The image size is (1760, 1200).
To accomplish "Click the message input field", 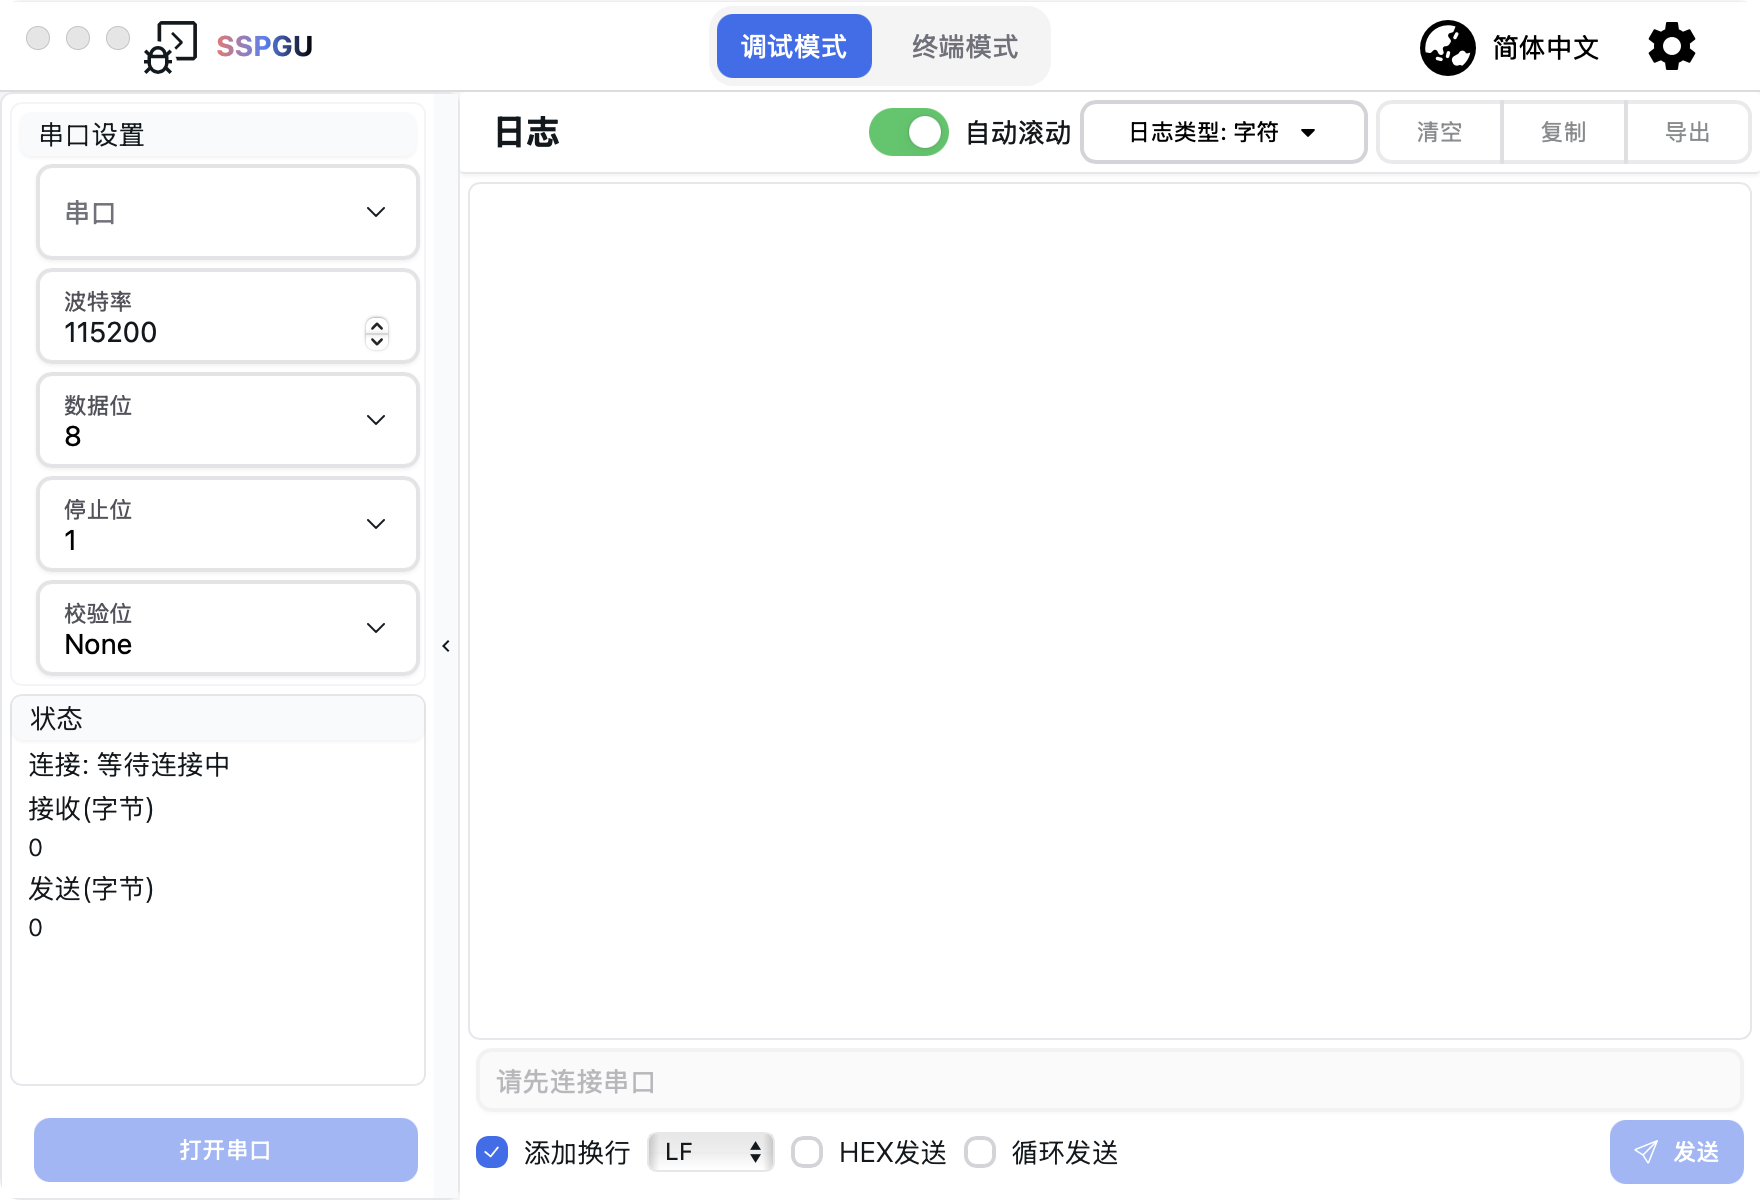I will [x=1109, y=1081].
